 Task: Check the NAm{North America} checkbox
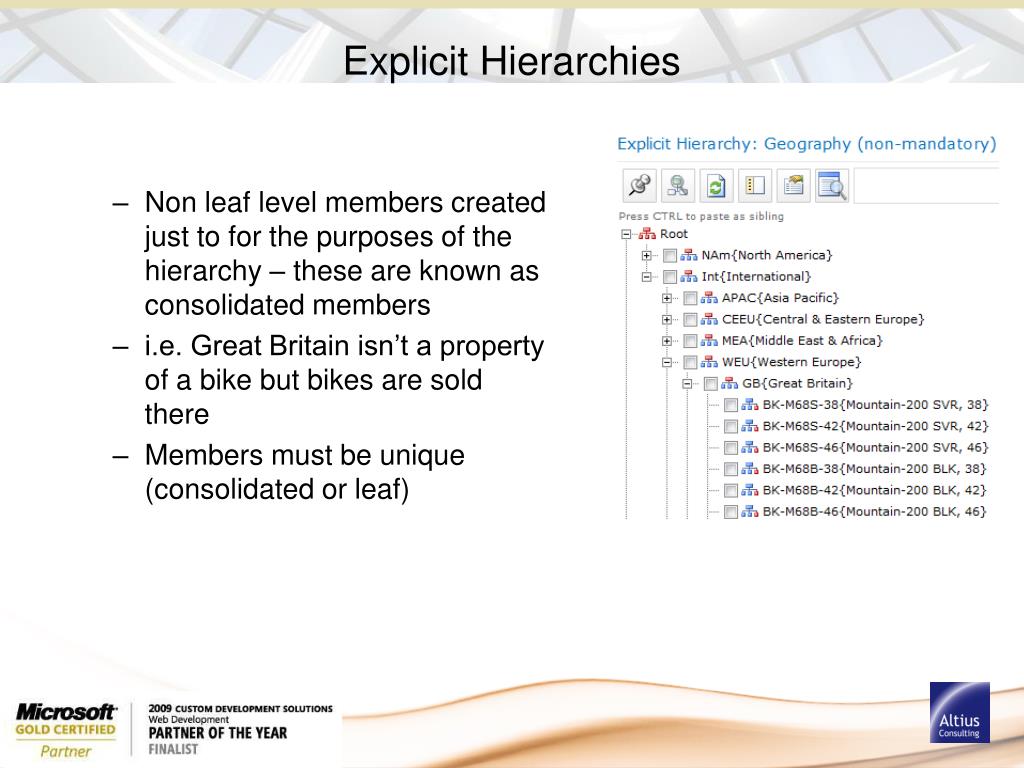(669, 255)
